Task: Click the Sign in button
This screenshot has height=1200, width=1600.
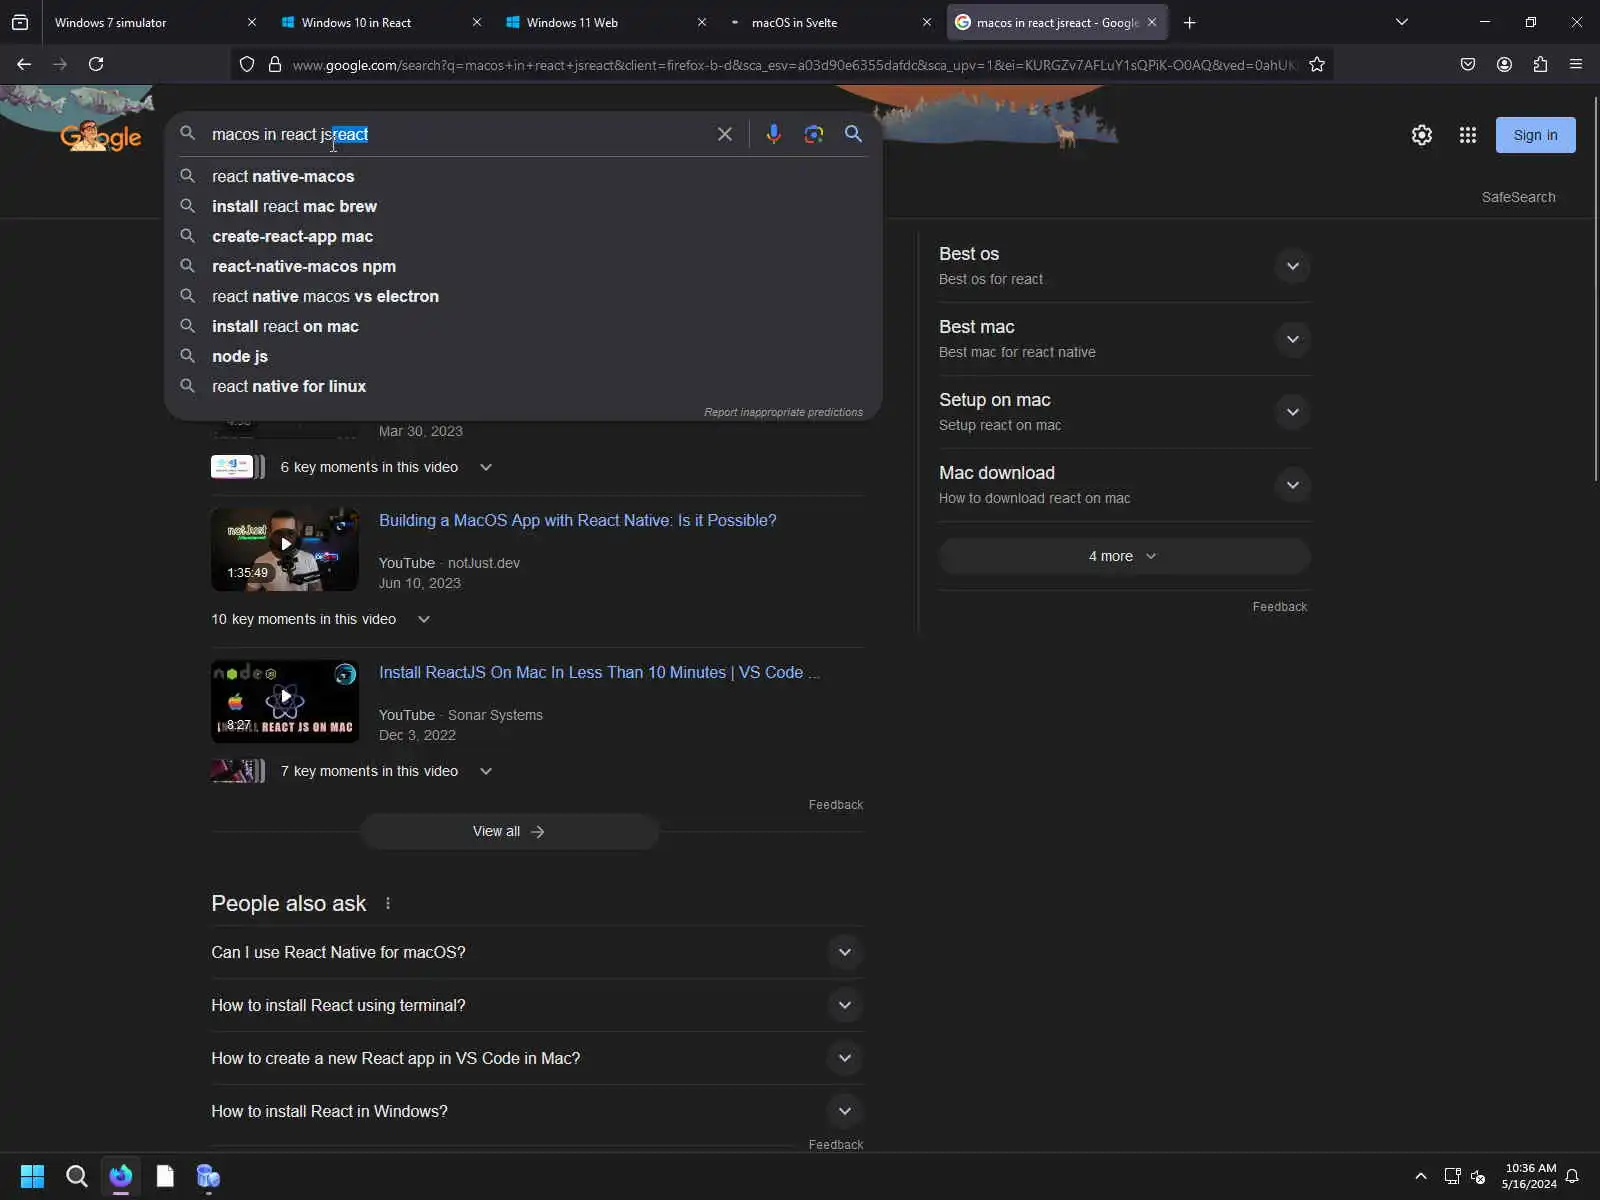Action: click(1535, 135)
